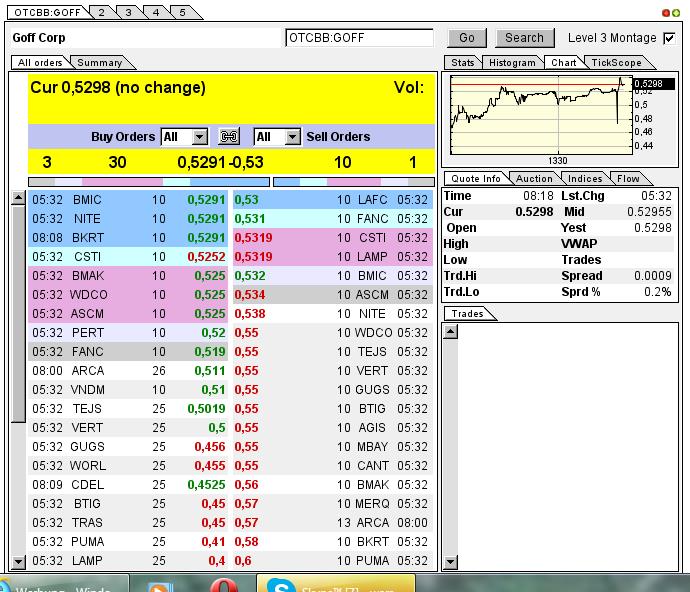Open the Histogram tab
This screenshot has width=690, height=592.
(512, 63)
